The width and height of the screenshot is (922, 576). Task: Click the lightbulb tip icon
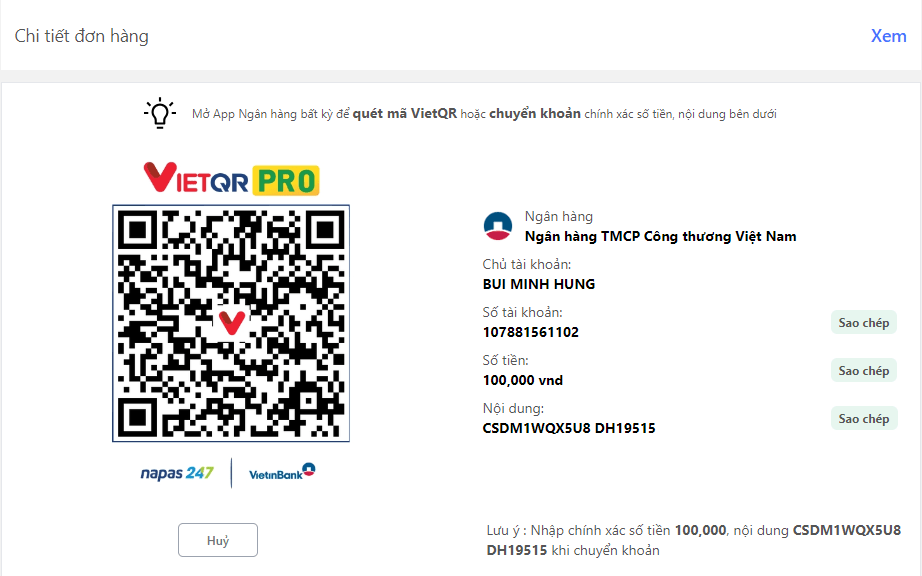160,113
